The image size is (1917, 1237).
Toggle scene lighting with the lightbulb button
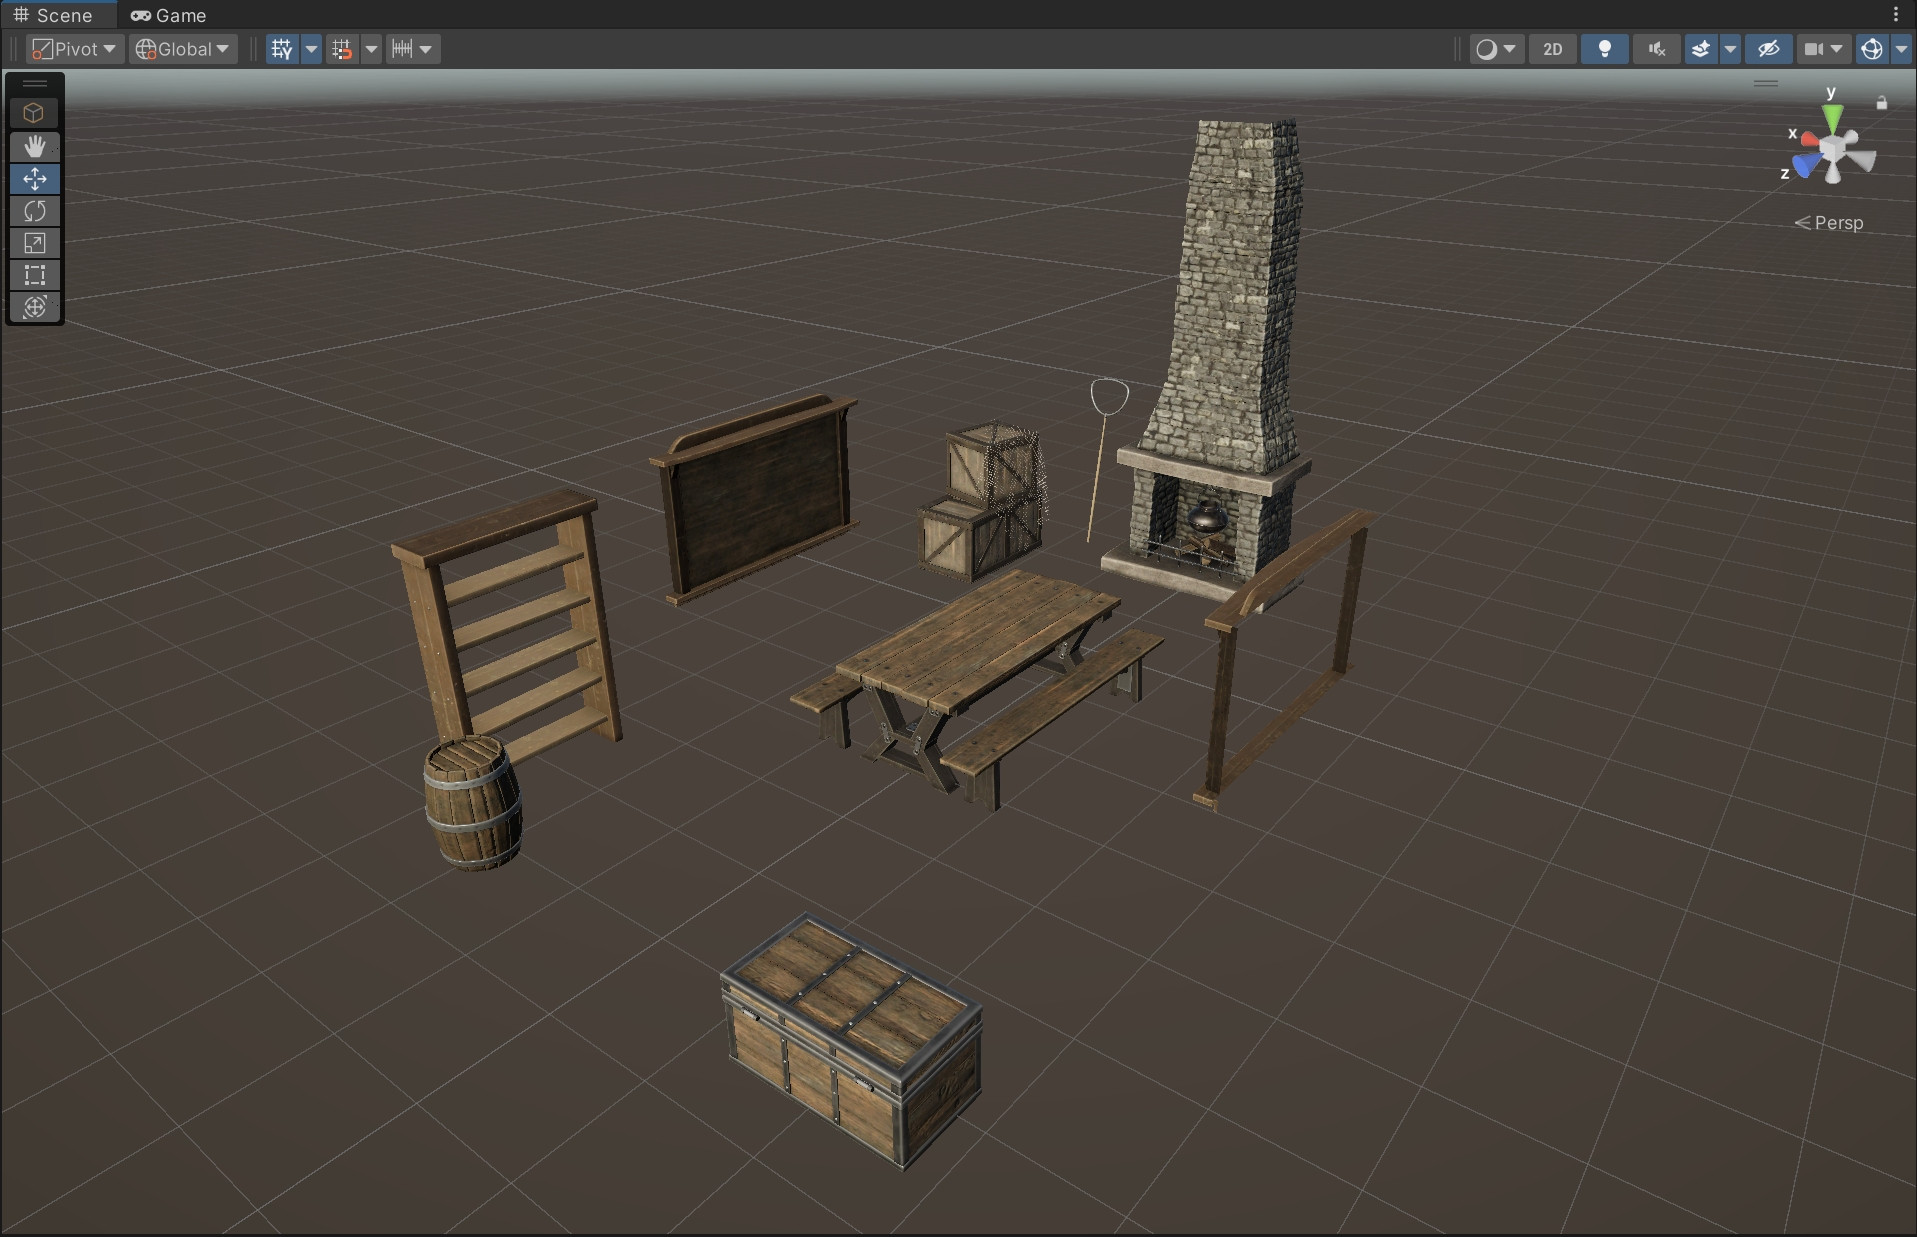(x=1604, y=49)
